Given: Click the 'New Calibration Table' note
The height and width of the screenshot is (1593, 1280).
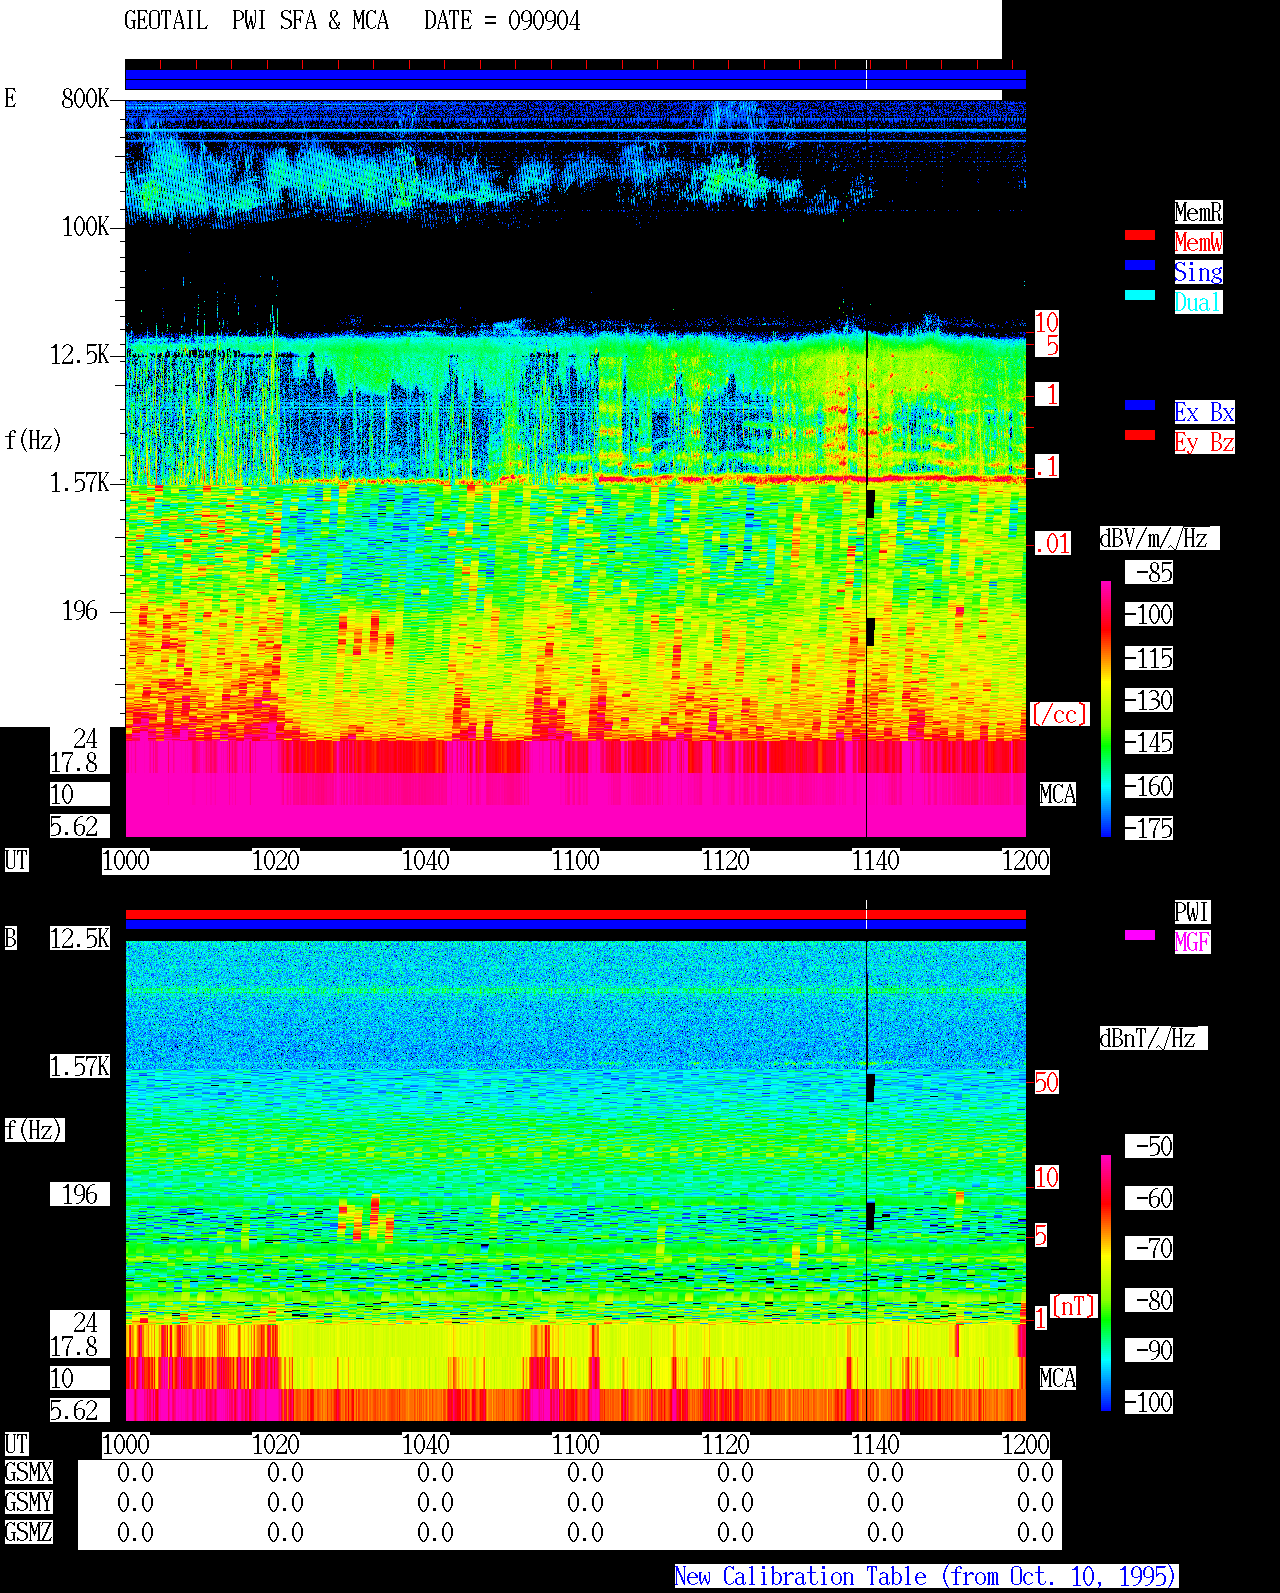Looking at the screenshot, I should coord(926,1576).
